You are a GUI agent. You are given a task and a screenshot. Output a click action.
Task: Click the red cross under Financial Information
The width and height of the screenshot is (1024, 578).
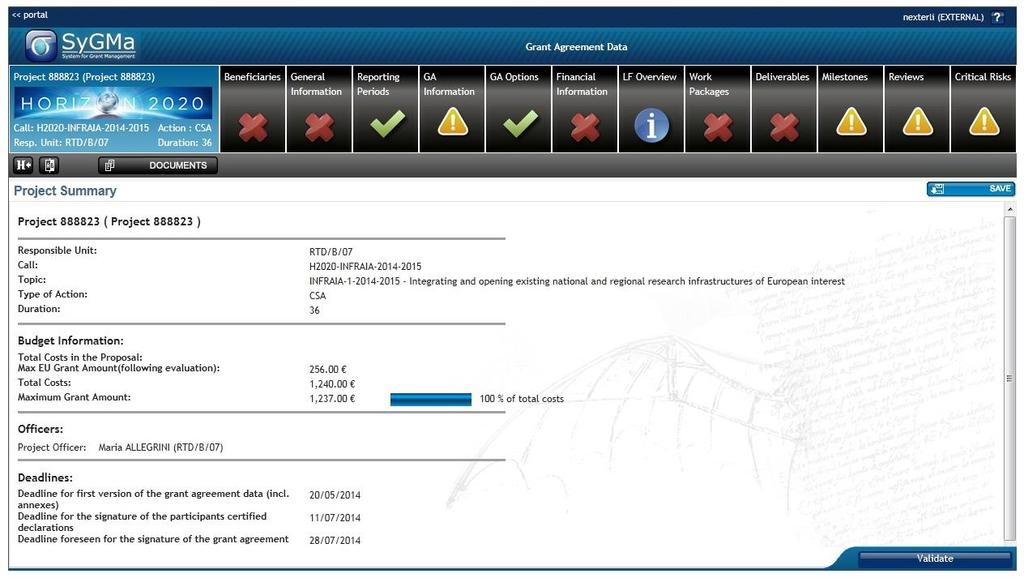point(585,127)
